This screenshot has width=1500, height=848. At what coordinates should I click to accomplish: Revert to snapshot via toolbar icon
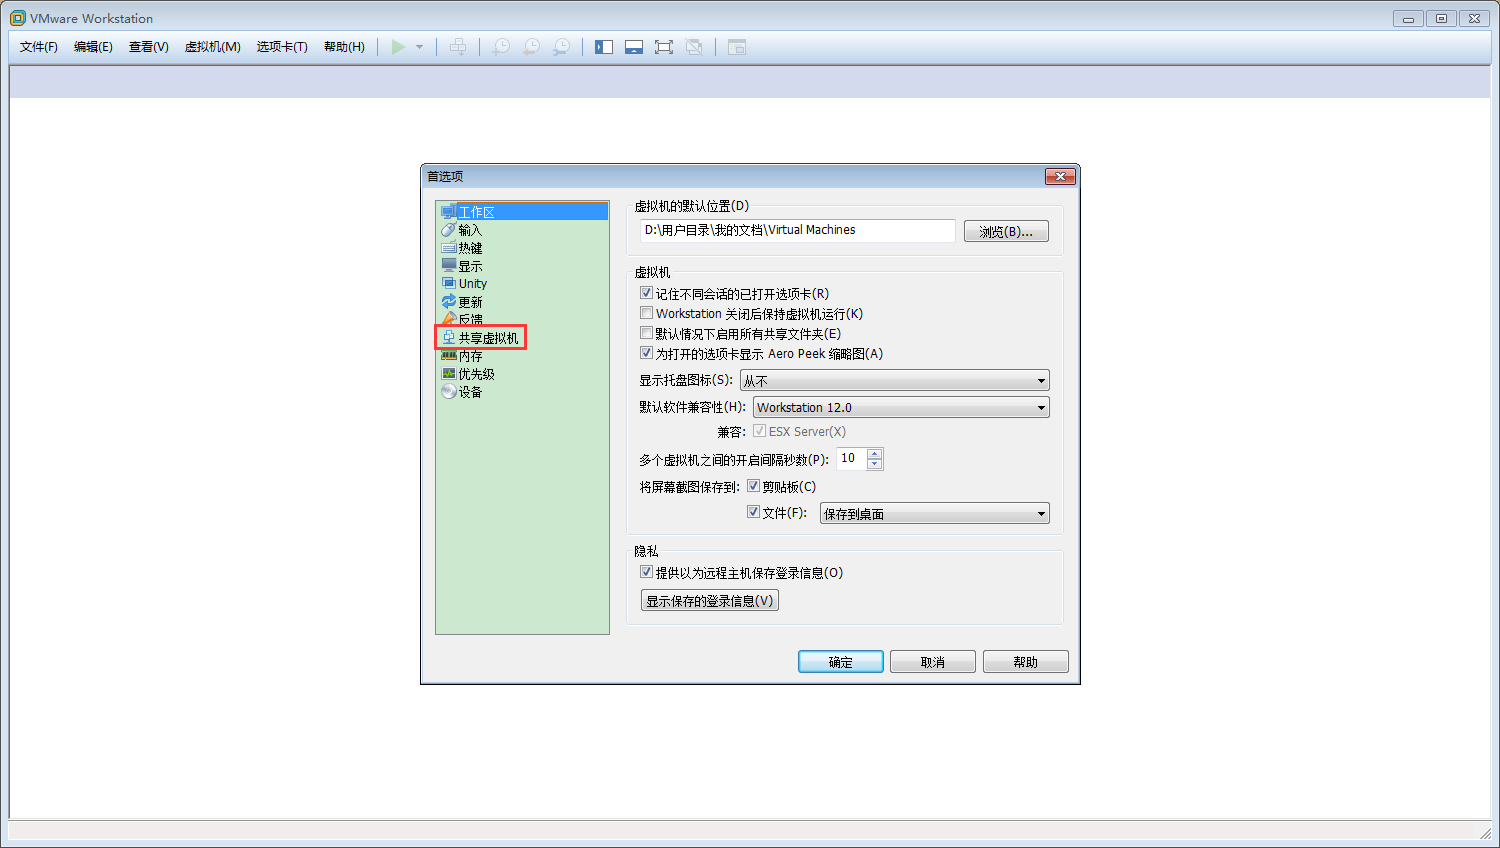531,46
